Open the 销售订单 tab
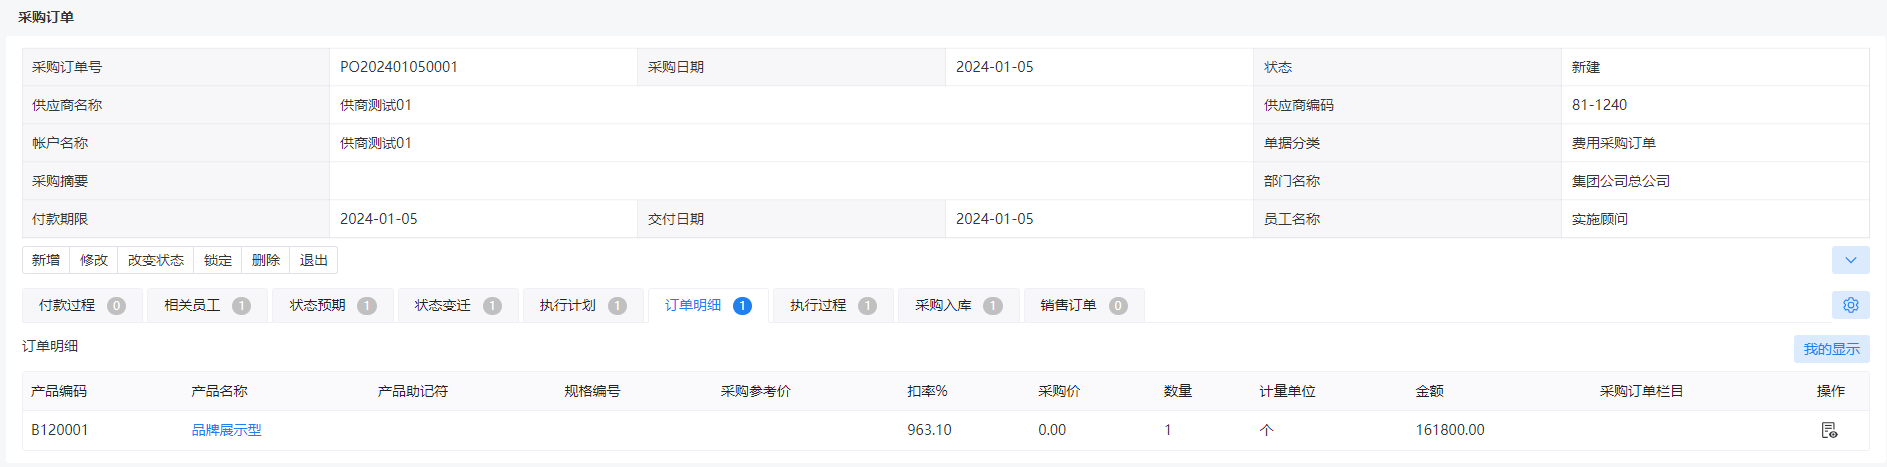Screen dimensions: 1887x467 [1084, 305]
